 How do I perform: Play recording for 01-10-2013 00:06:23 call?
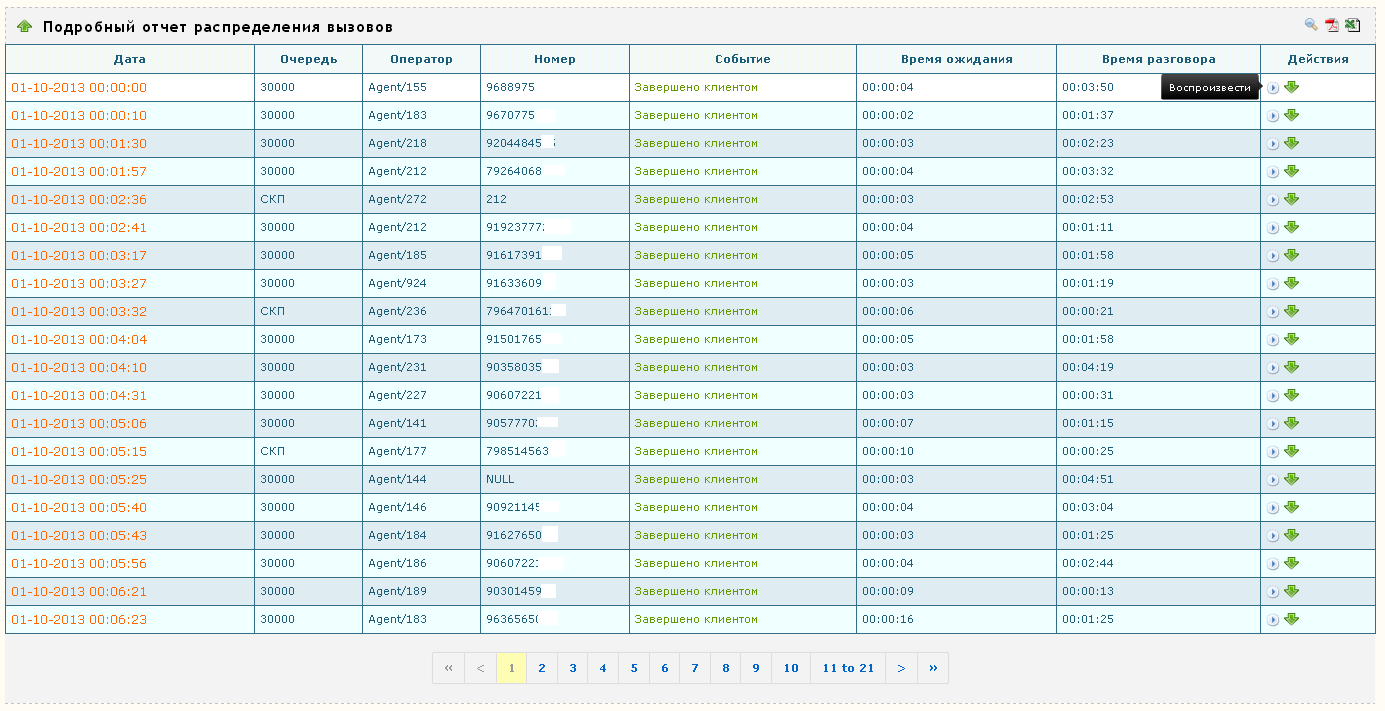coord(1273,620)
